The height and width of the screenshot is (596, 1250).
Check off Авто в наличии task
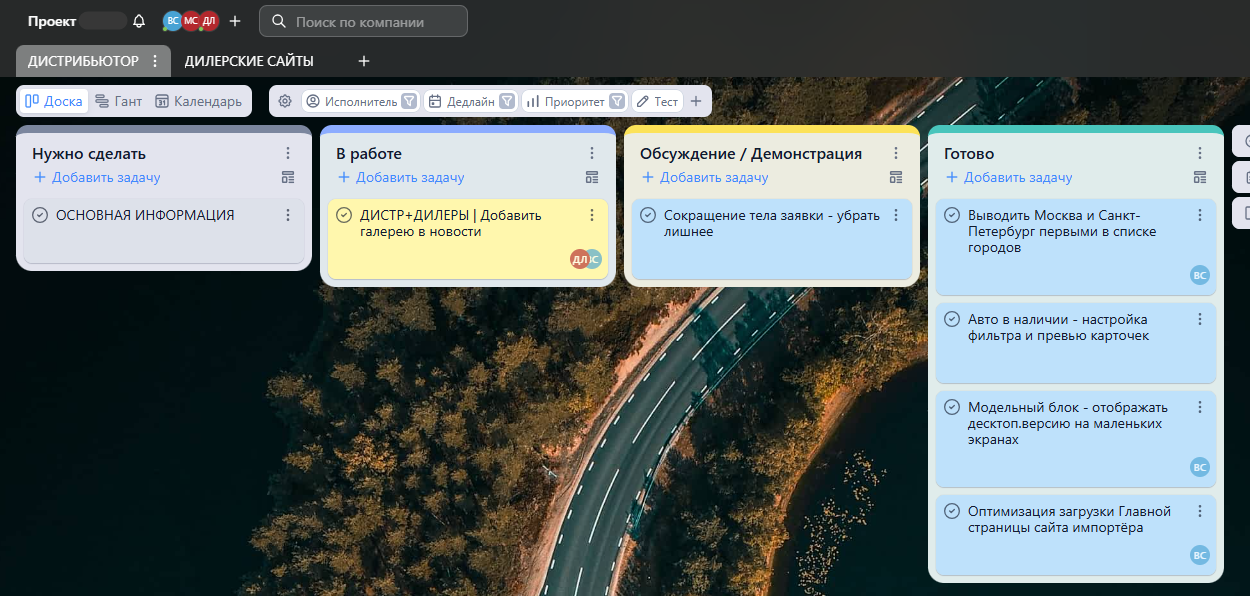952,319
